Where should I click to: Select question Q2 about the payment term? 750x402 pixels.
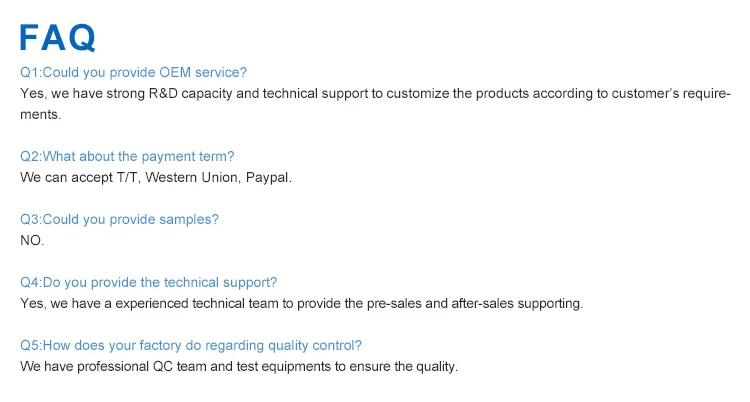point(127,156)
